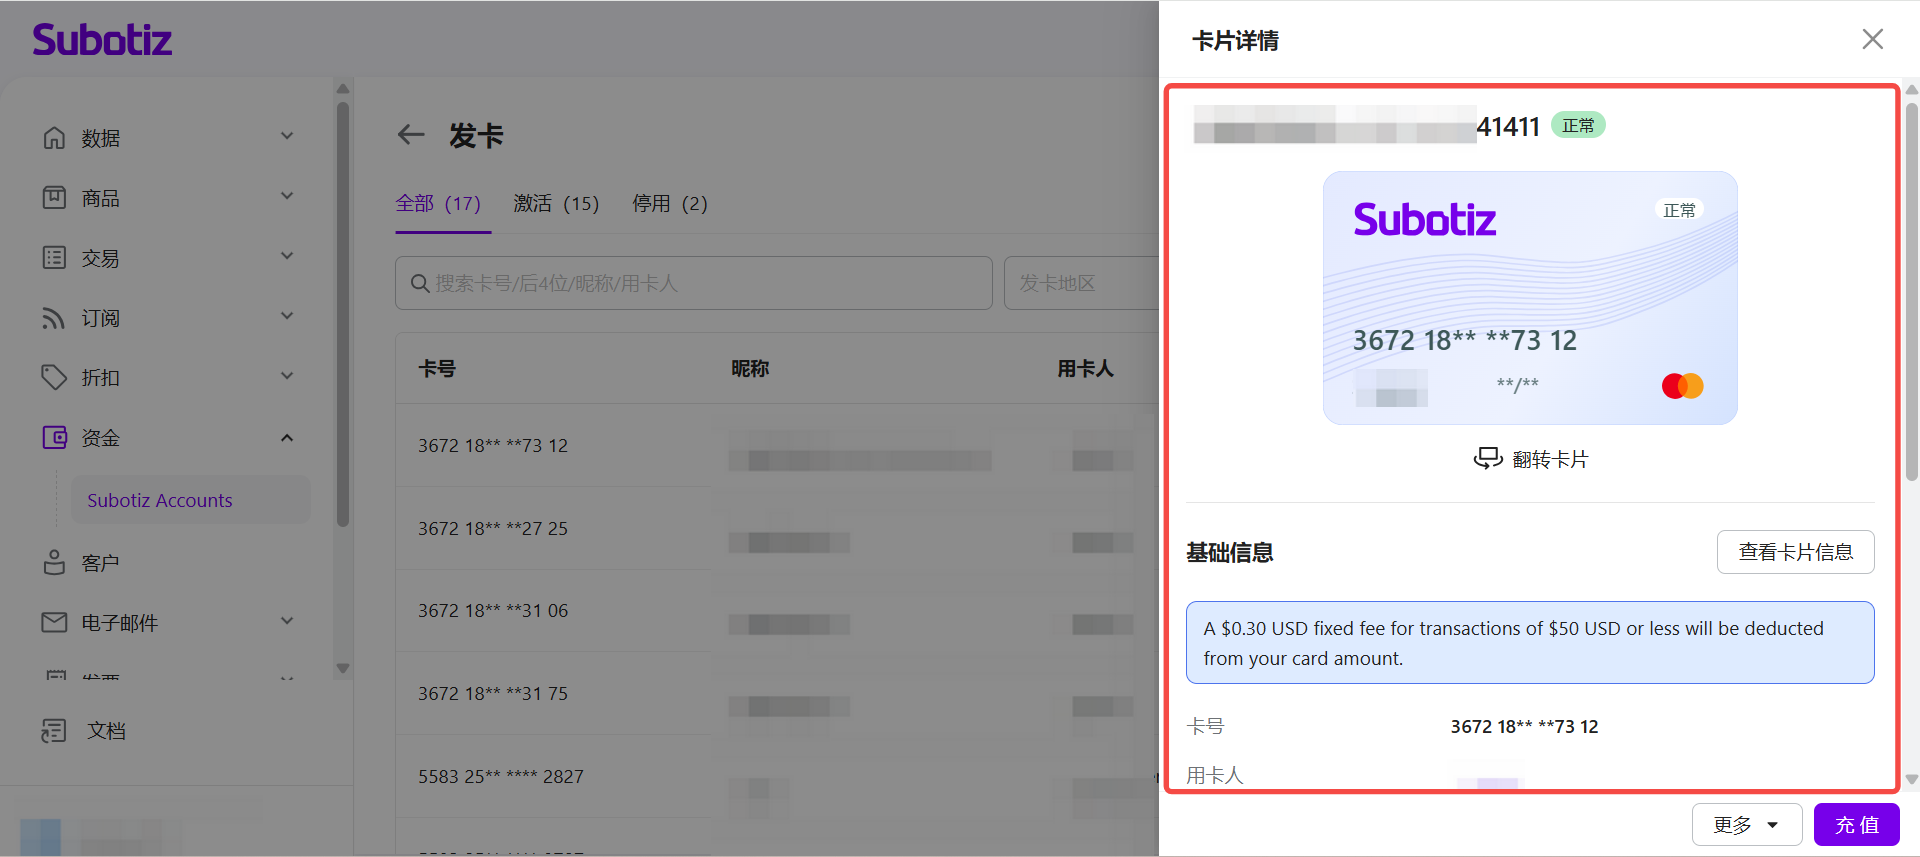
Task: Click the 卡号 column header
Action: 437,369
